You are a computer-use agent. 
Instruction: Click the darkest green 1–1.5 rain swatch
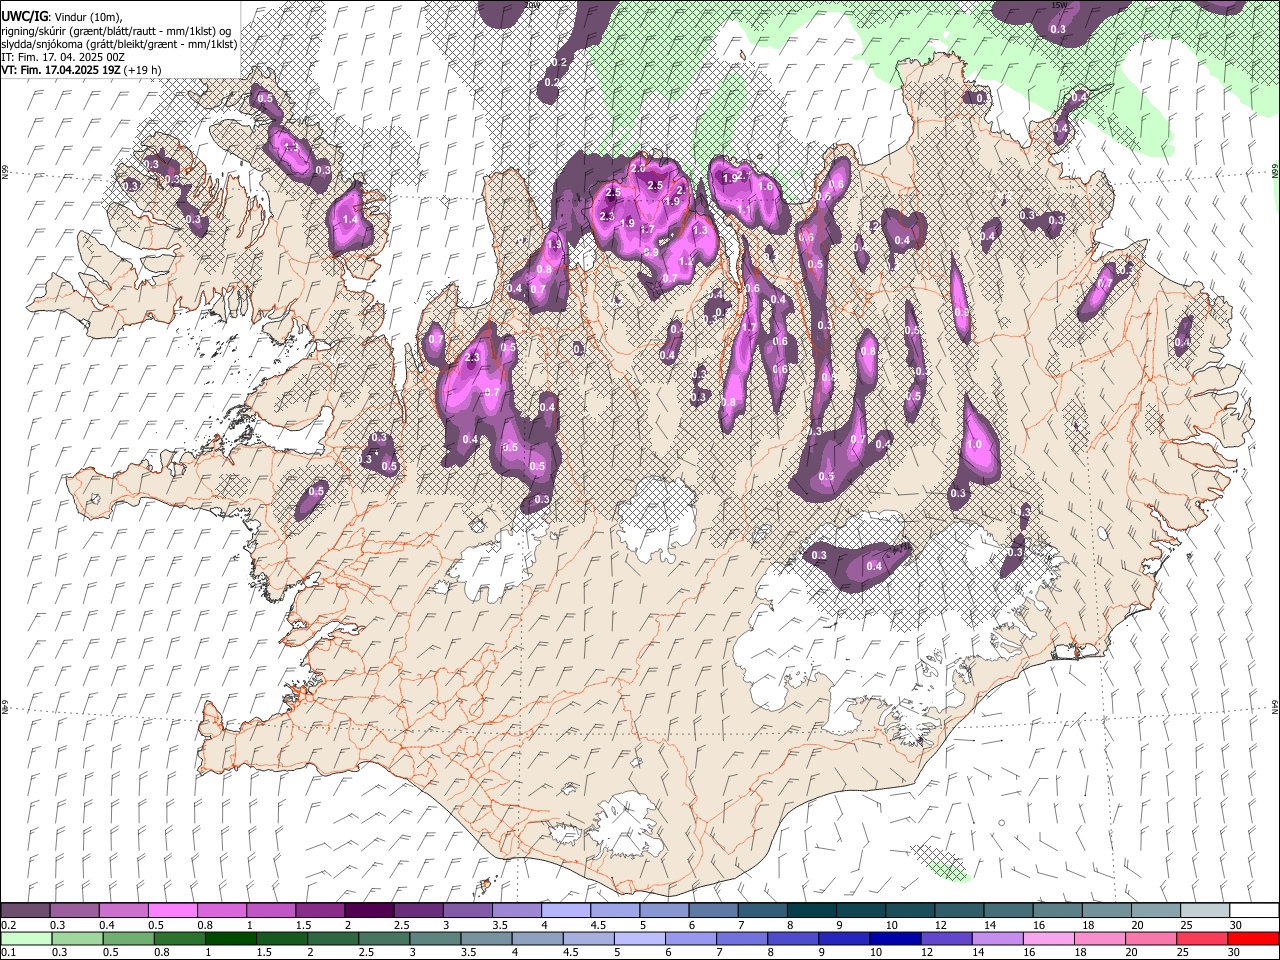[231, 938]
